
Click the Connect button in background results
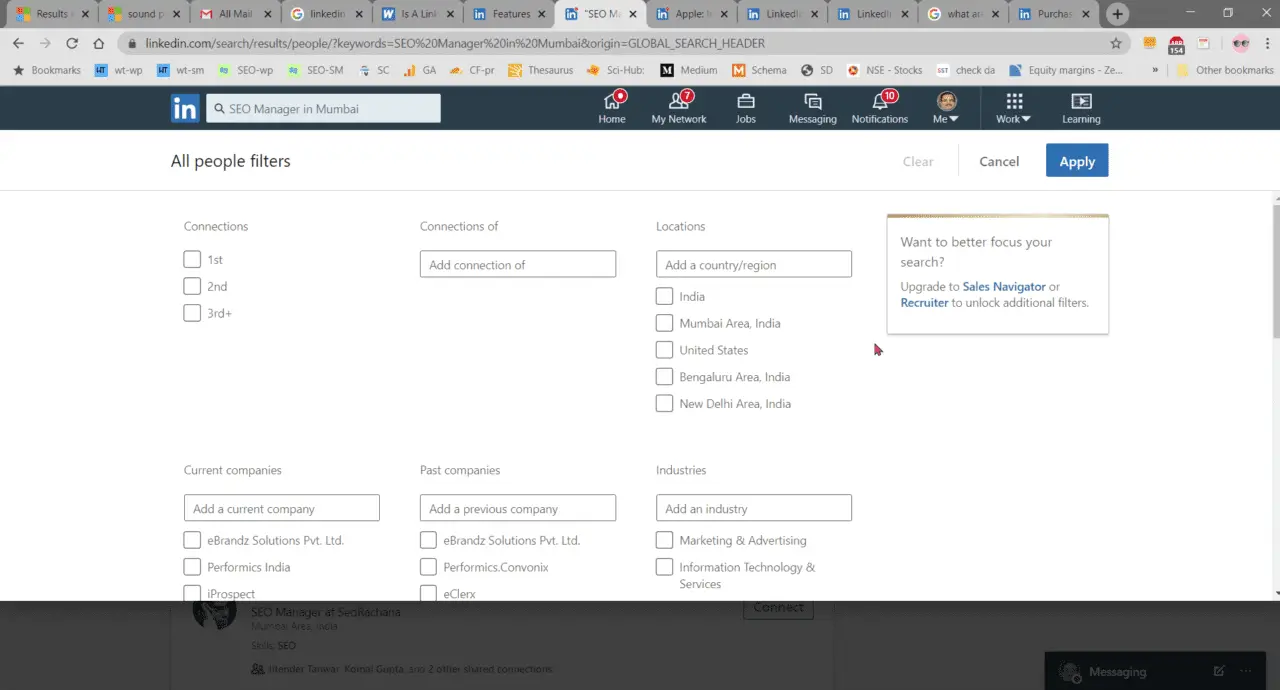[x=778, y=607]
